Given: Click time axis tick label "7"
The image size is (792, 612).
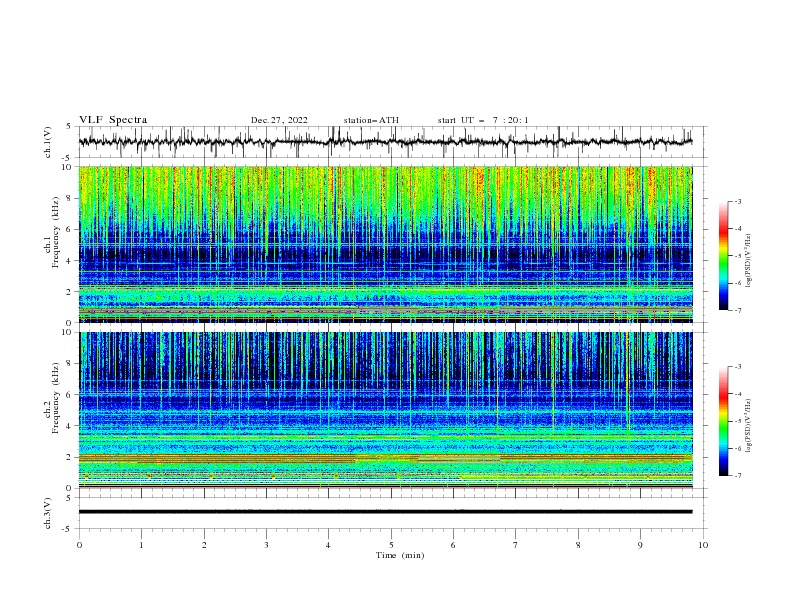Looking at the screenshot, I should click(x=516, y=545).
